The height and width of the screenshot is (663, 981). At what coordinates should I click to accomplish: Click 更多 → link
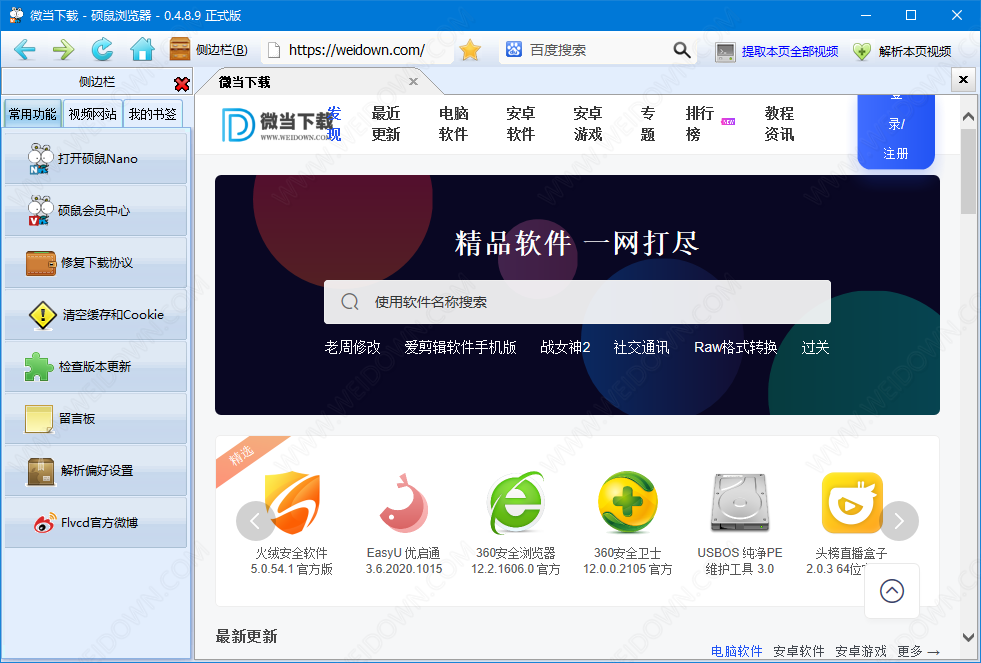(918, 651)
